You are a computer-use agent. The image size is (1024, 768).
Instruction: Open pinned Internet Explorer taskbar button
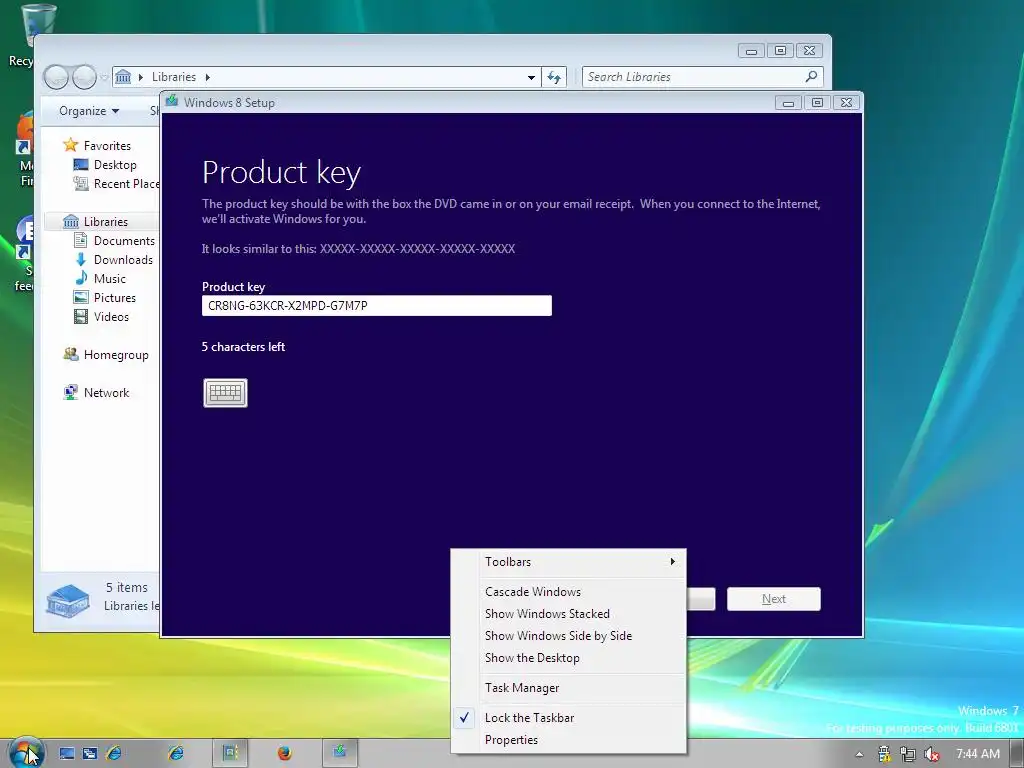(x=175, y=753)
